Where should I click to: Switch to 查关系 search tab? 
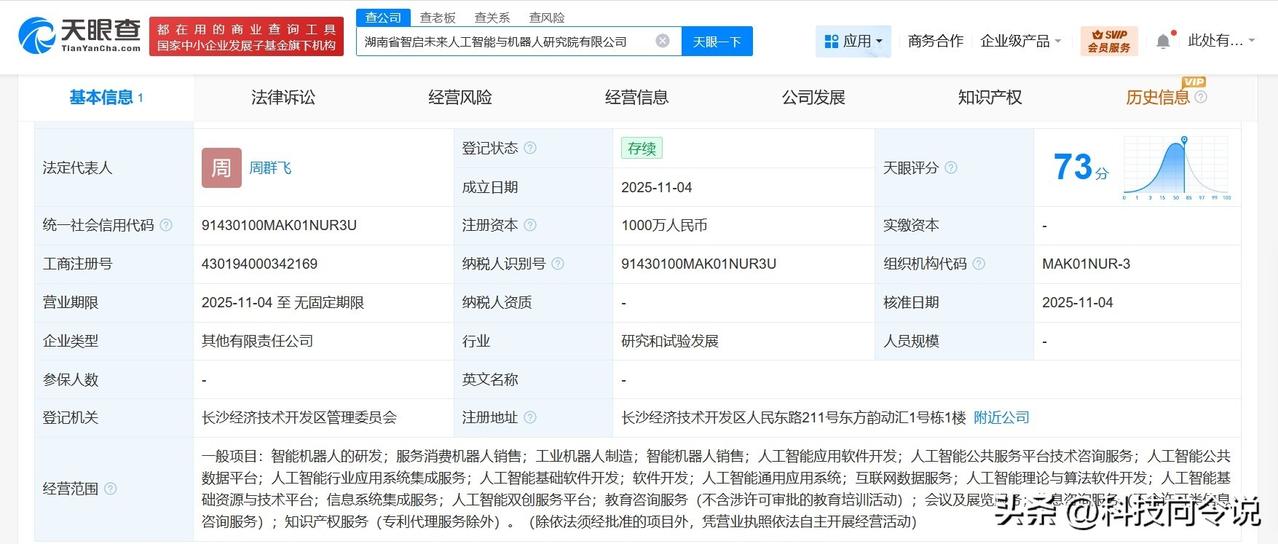point(492,17)
